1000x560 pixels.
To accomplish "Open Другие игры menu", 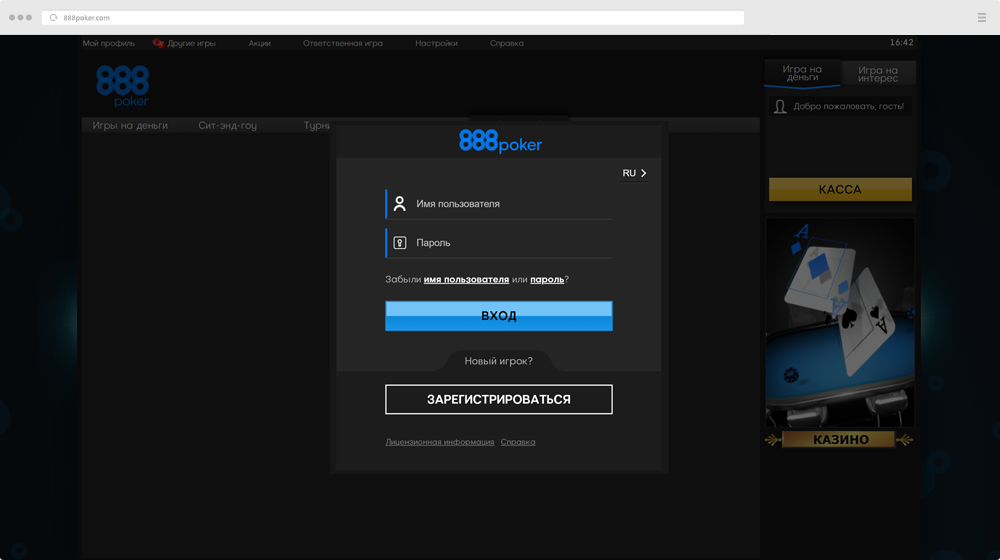I will [x=191, y=43].
